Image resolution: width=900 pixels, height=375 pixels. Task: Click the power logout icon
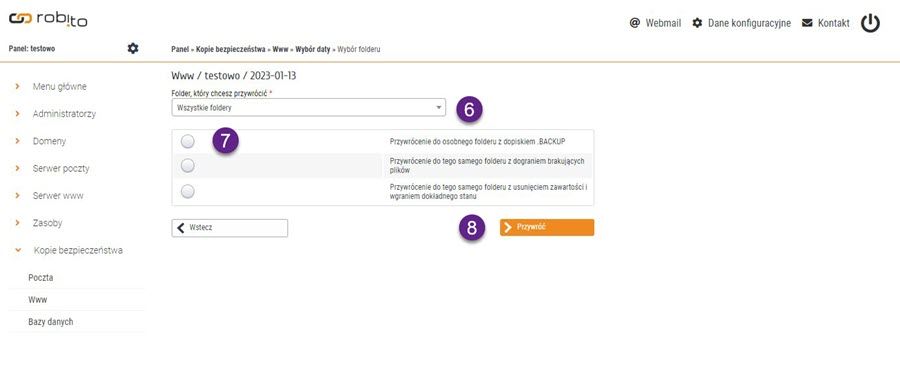[x=870, y=23]
